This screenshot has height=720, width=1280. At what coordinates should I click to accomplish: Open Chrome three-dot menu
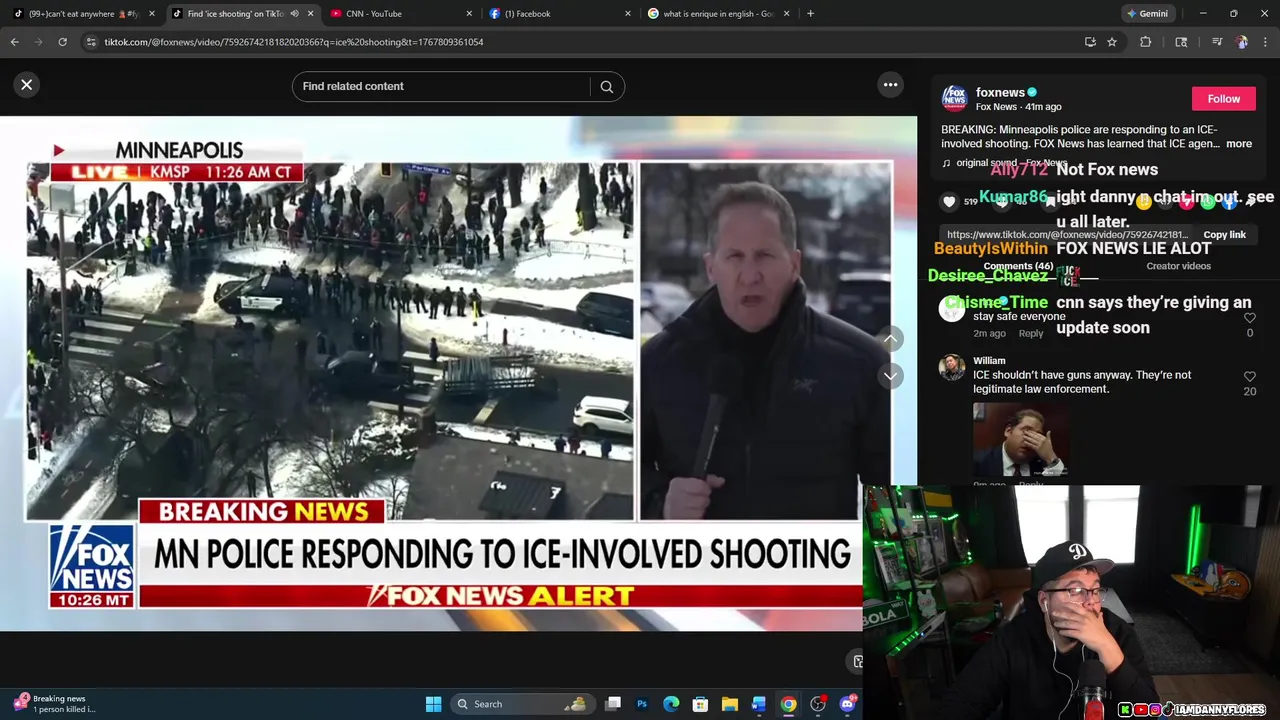pos(1266,42)
